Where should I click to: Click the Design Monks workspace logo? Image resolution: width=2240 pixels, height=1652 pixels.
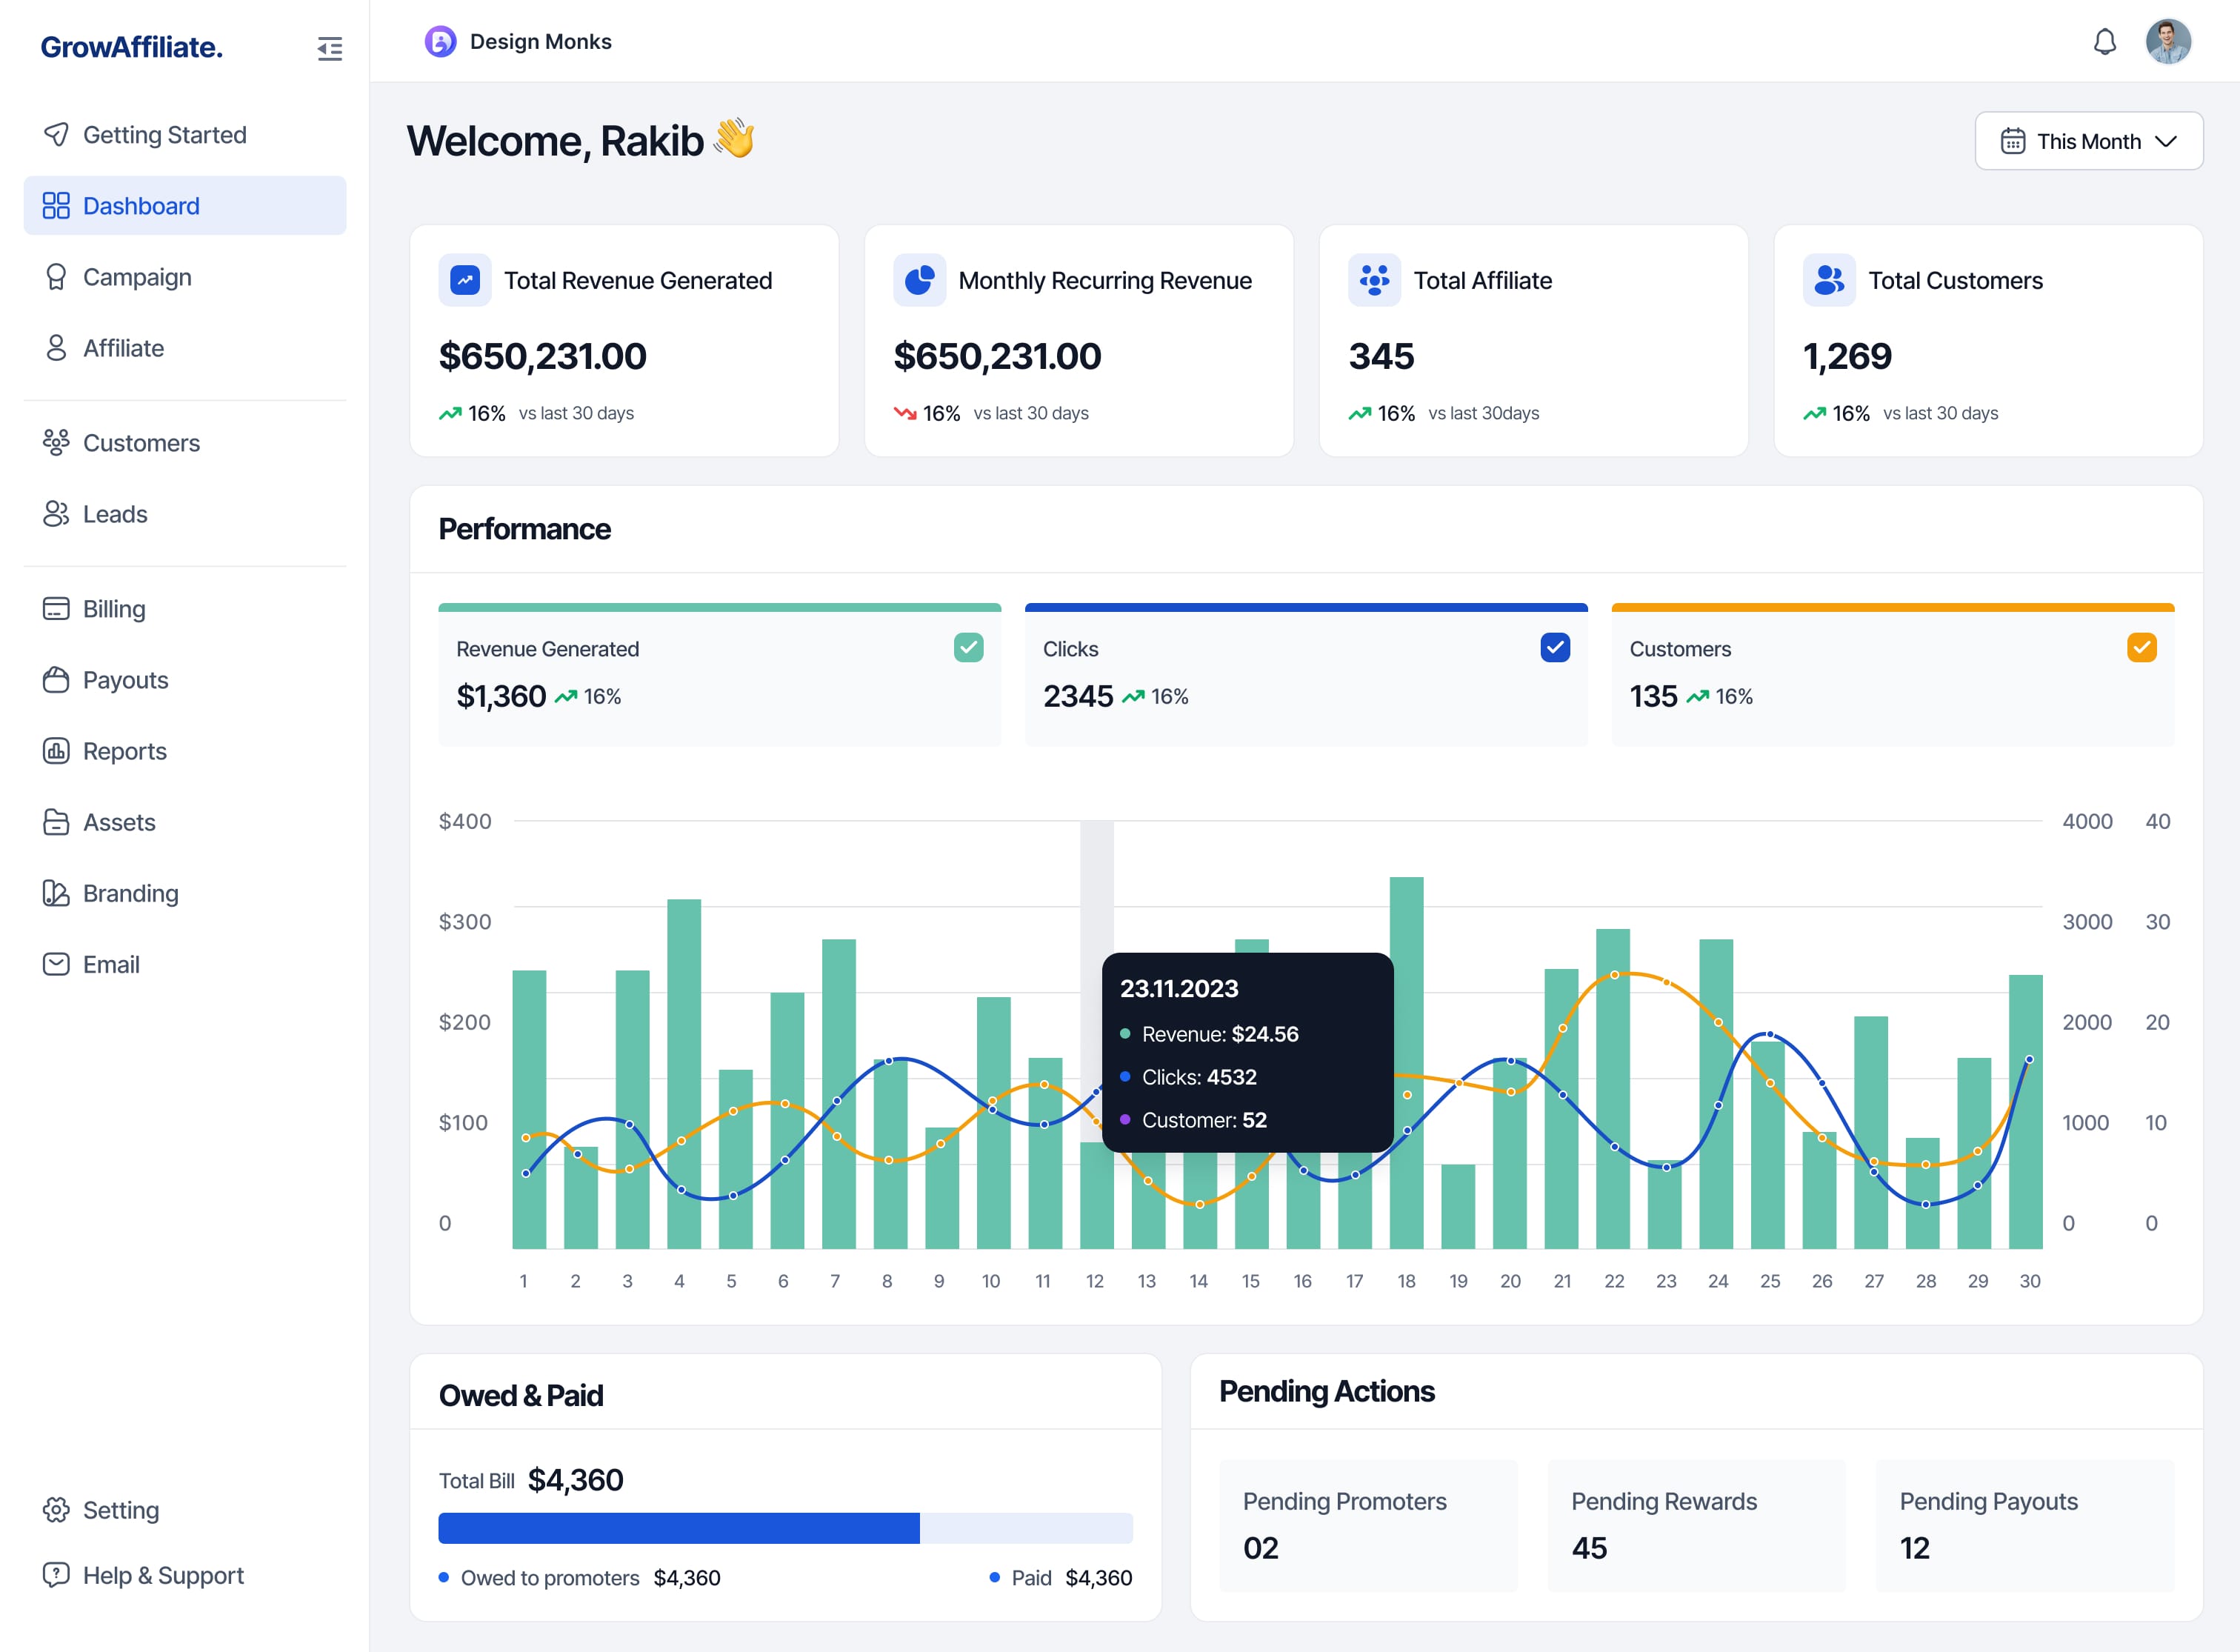click(440, 41)
